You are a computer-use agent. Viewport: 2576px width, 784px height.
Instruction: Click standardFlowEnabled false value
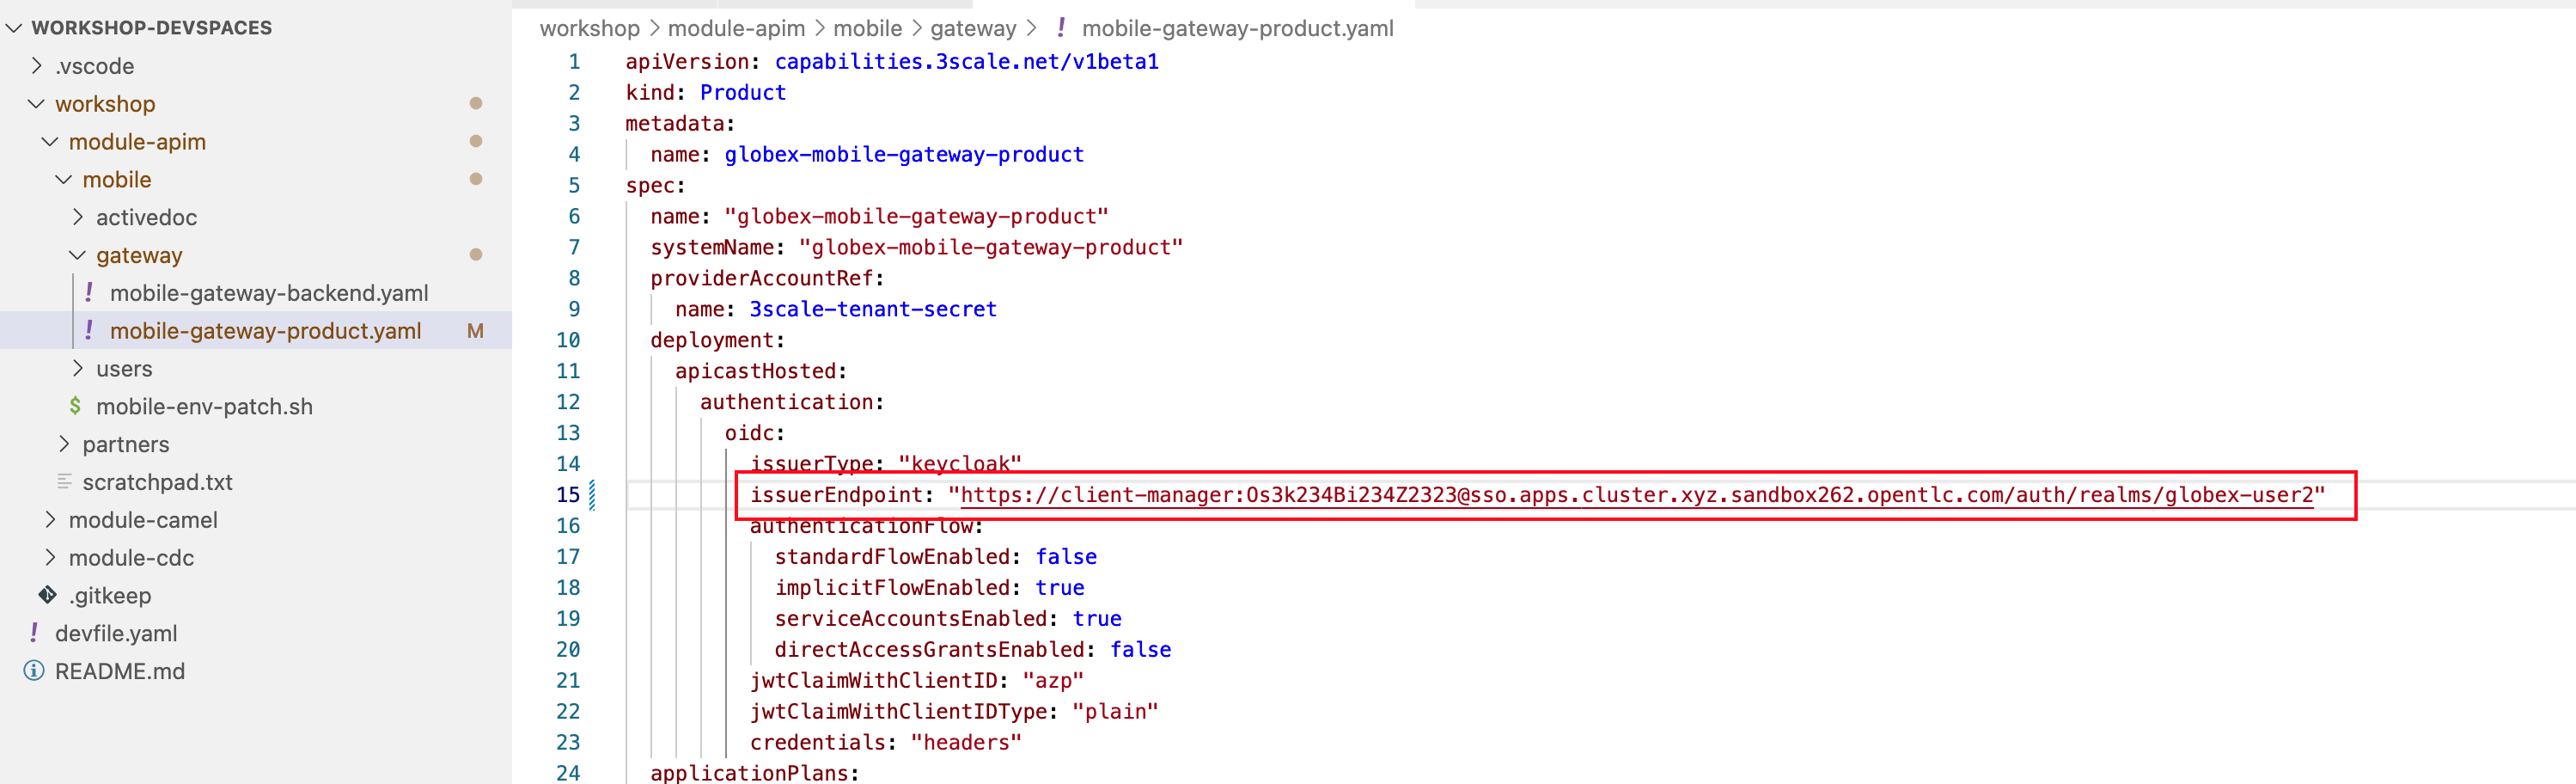tap(1066, 557)
